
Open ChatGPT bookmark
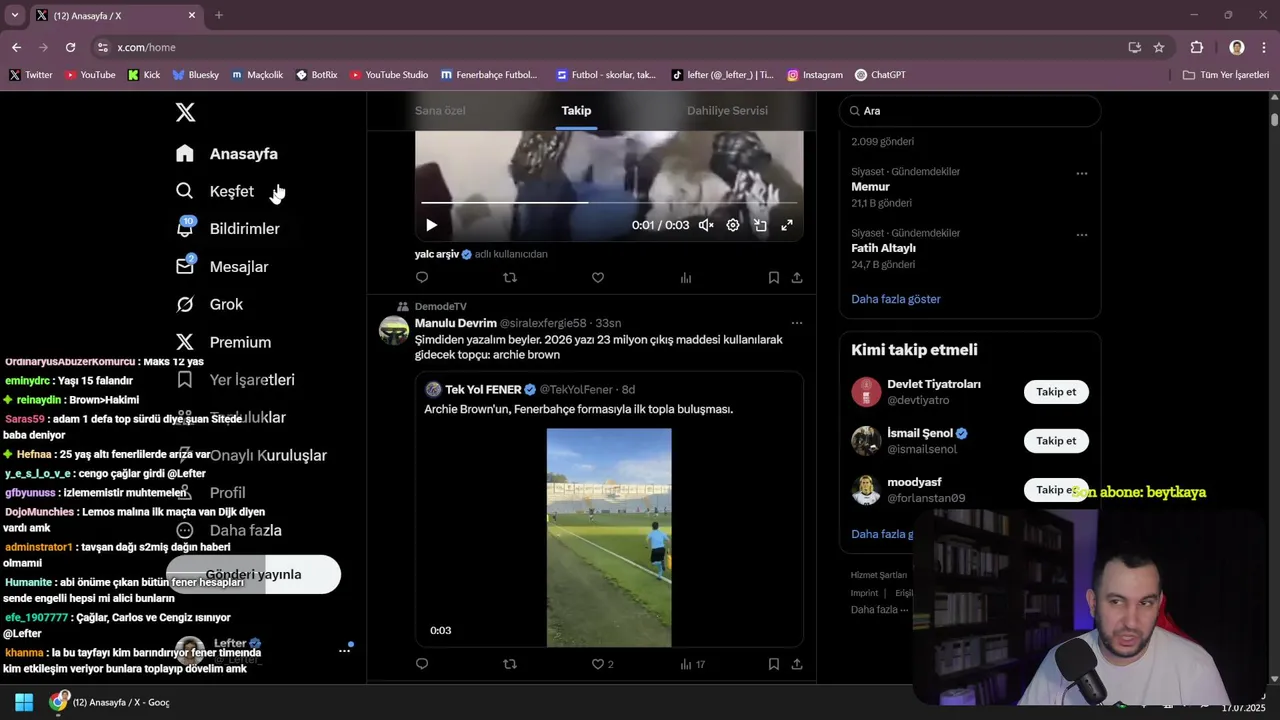point(880,75)
